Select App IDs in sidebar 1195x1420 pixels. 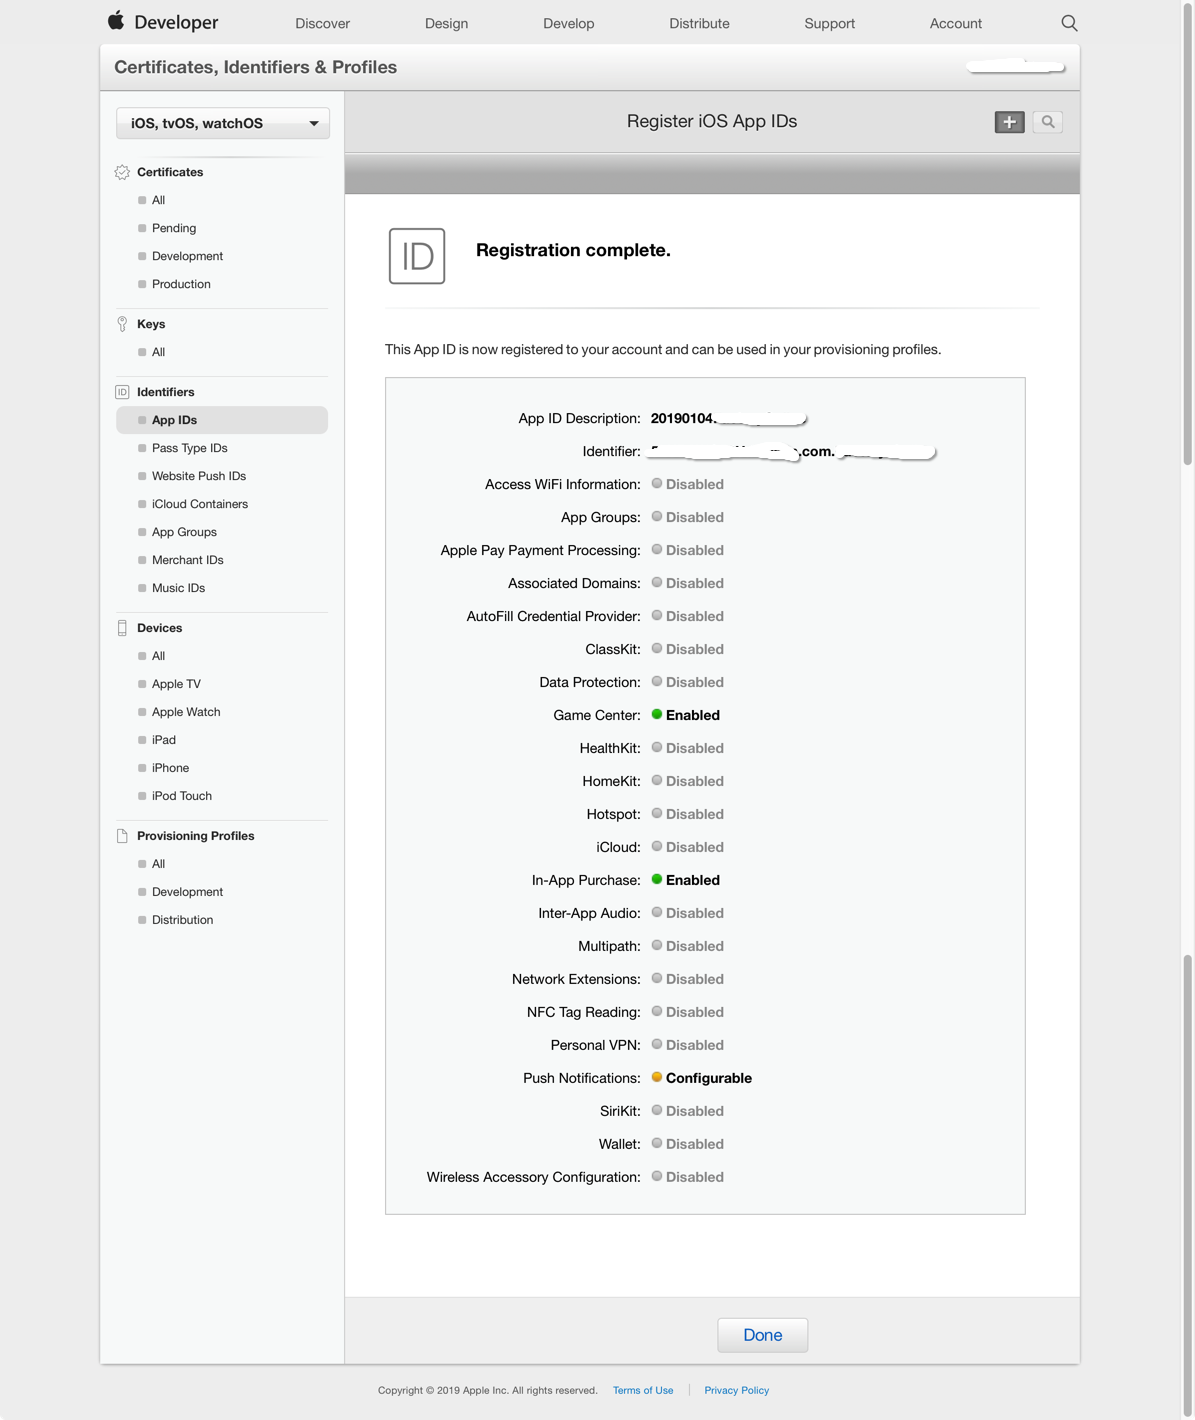tap(222, 420)
